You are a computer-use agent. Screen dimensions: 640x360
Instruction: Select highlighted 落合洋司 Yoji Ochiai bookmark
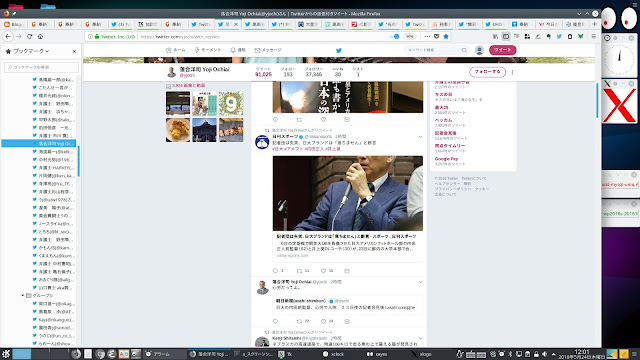coord(38,143)
